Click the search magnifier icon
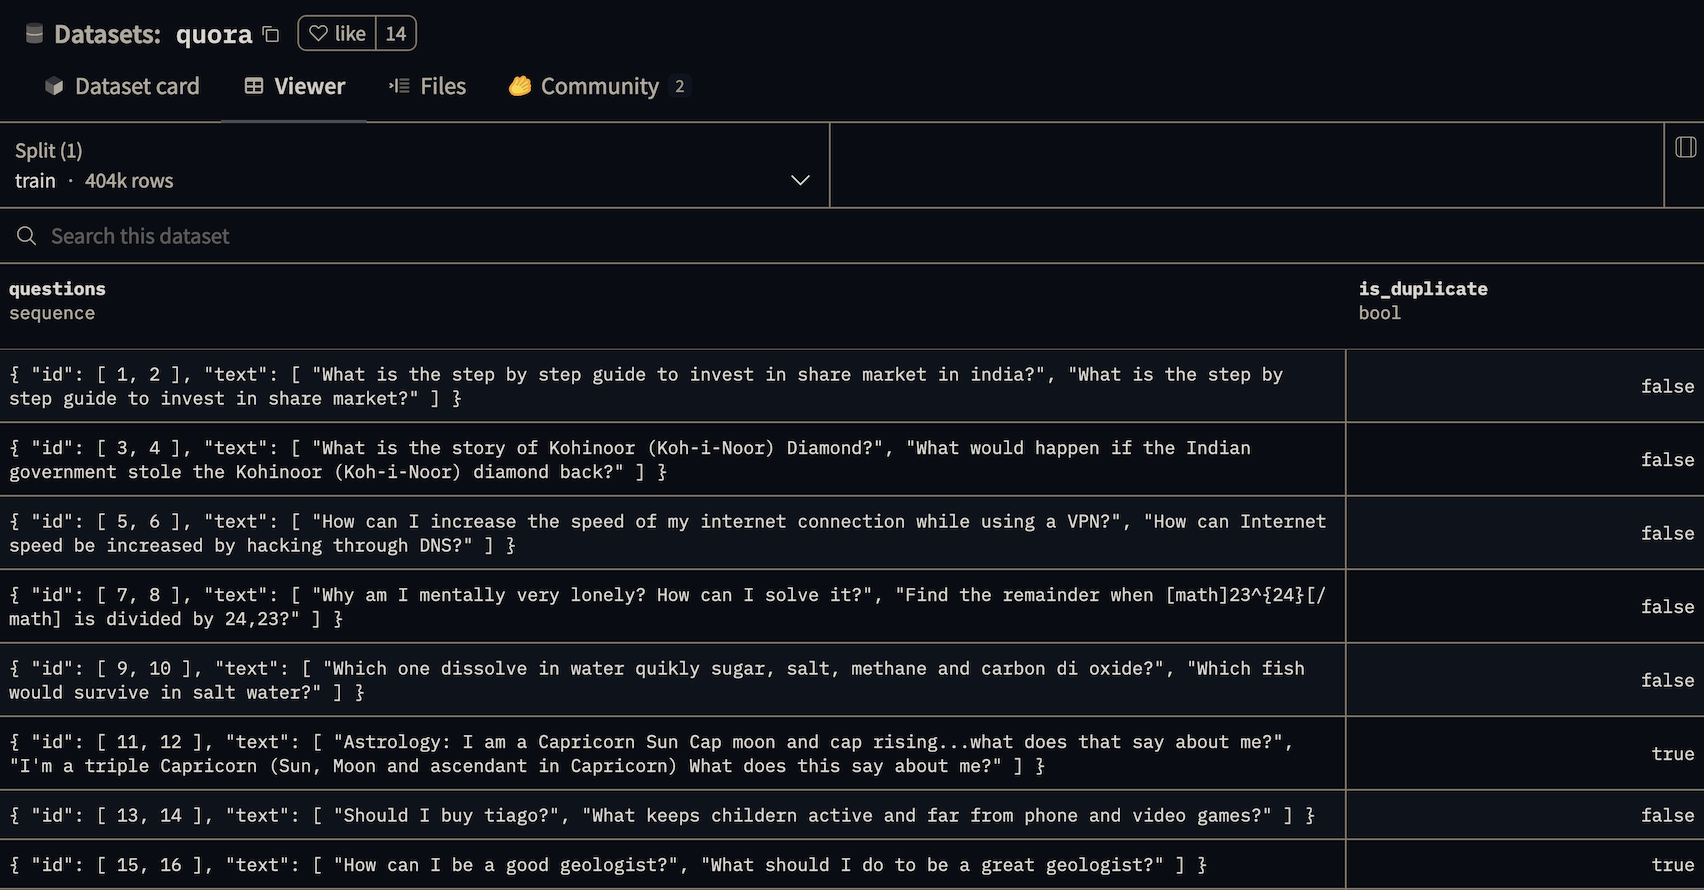Image resolution: width=1704 pixels, height=890 pixels. click(x=27, y=236)
